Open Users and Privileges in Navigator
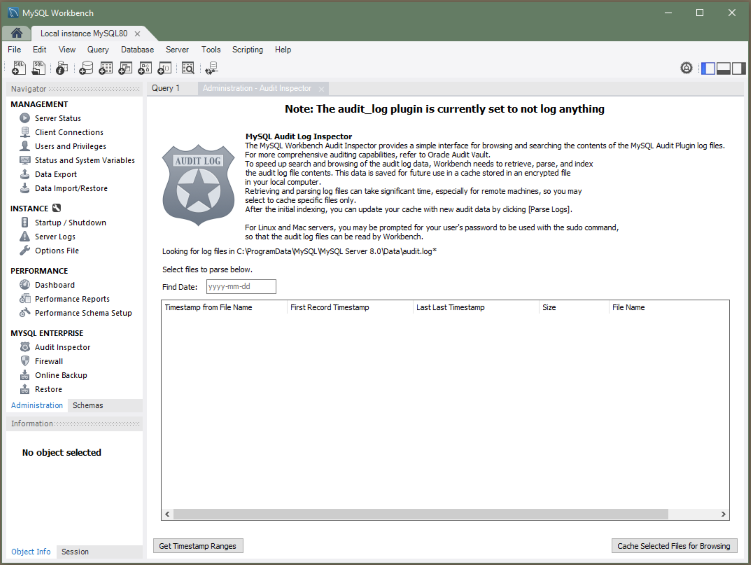Image resolution: width=751 pixels, height=565 pixels. (71, 146)
